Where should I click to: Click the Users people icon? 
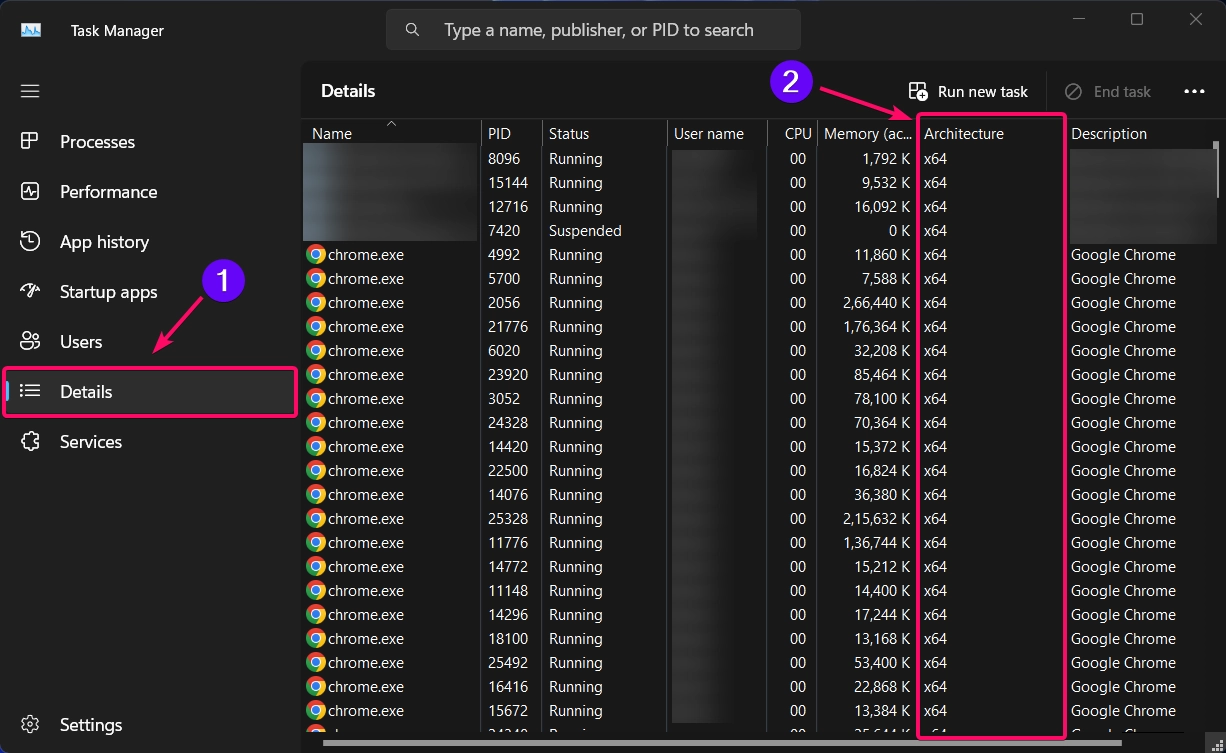click(x=30, y=341)
